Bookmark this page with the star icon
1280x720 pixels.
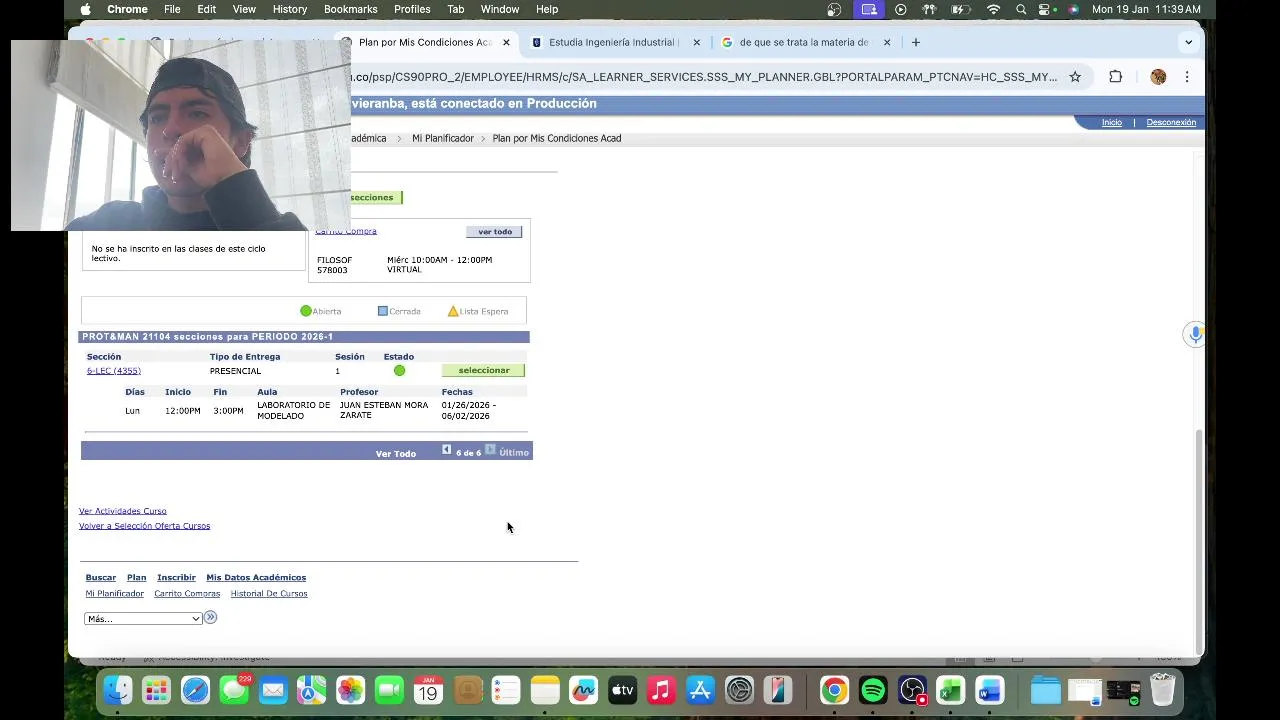pyautogui.click(x=1075, y=77)
